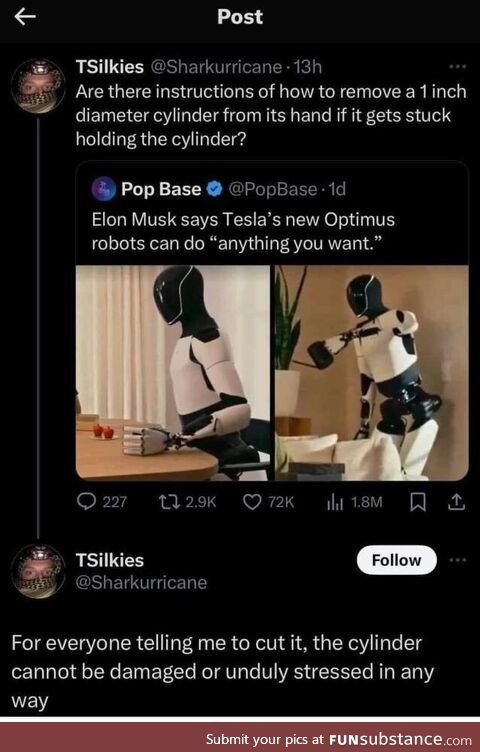The height and width of the screenshot is (752, 480).
Task: View analytics icon showing 1.8M views
Action: 335,502
